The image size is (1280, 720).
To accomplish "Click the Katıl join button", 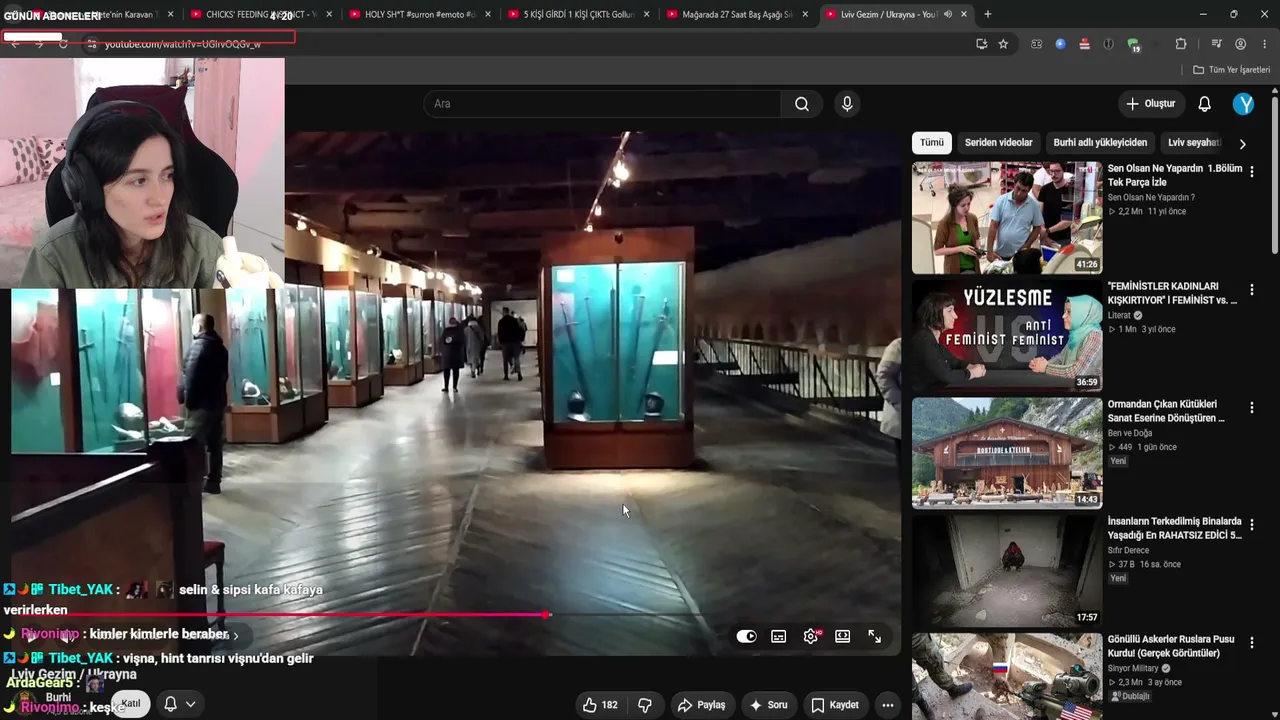I will click(130, 704).
